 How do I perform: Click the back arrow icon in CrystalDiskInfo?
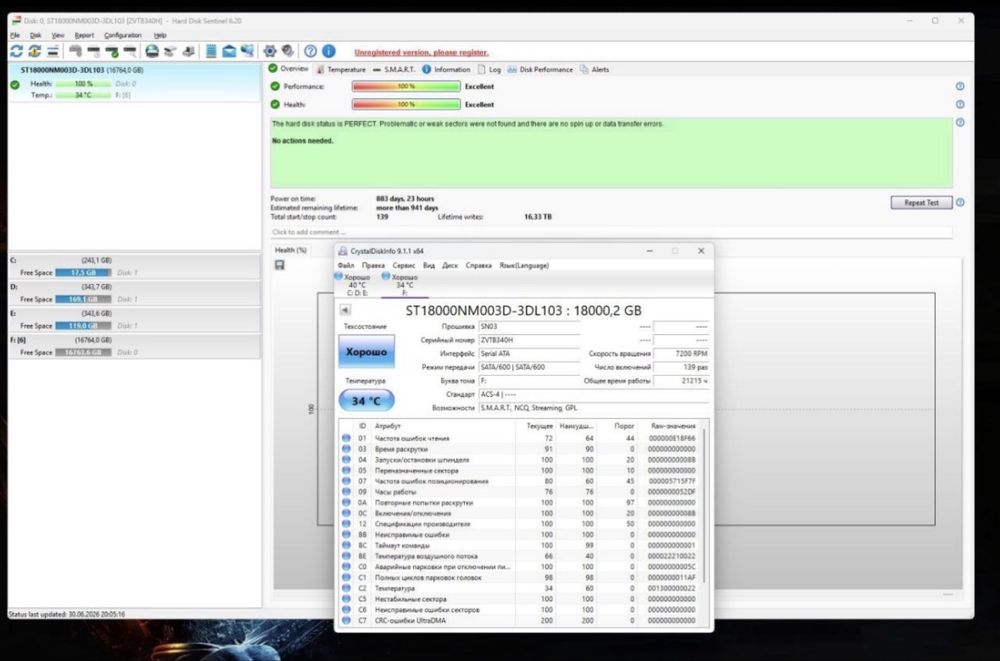345,310
